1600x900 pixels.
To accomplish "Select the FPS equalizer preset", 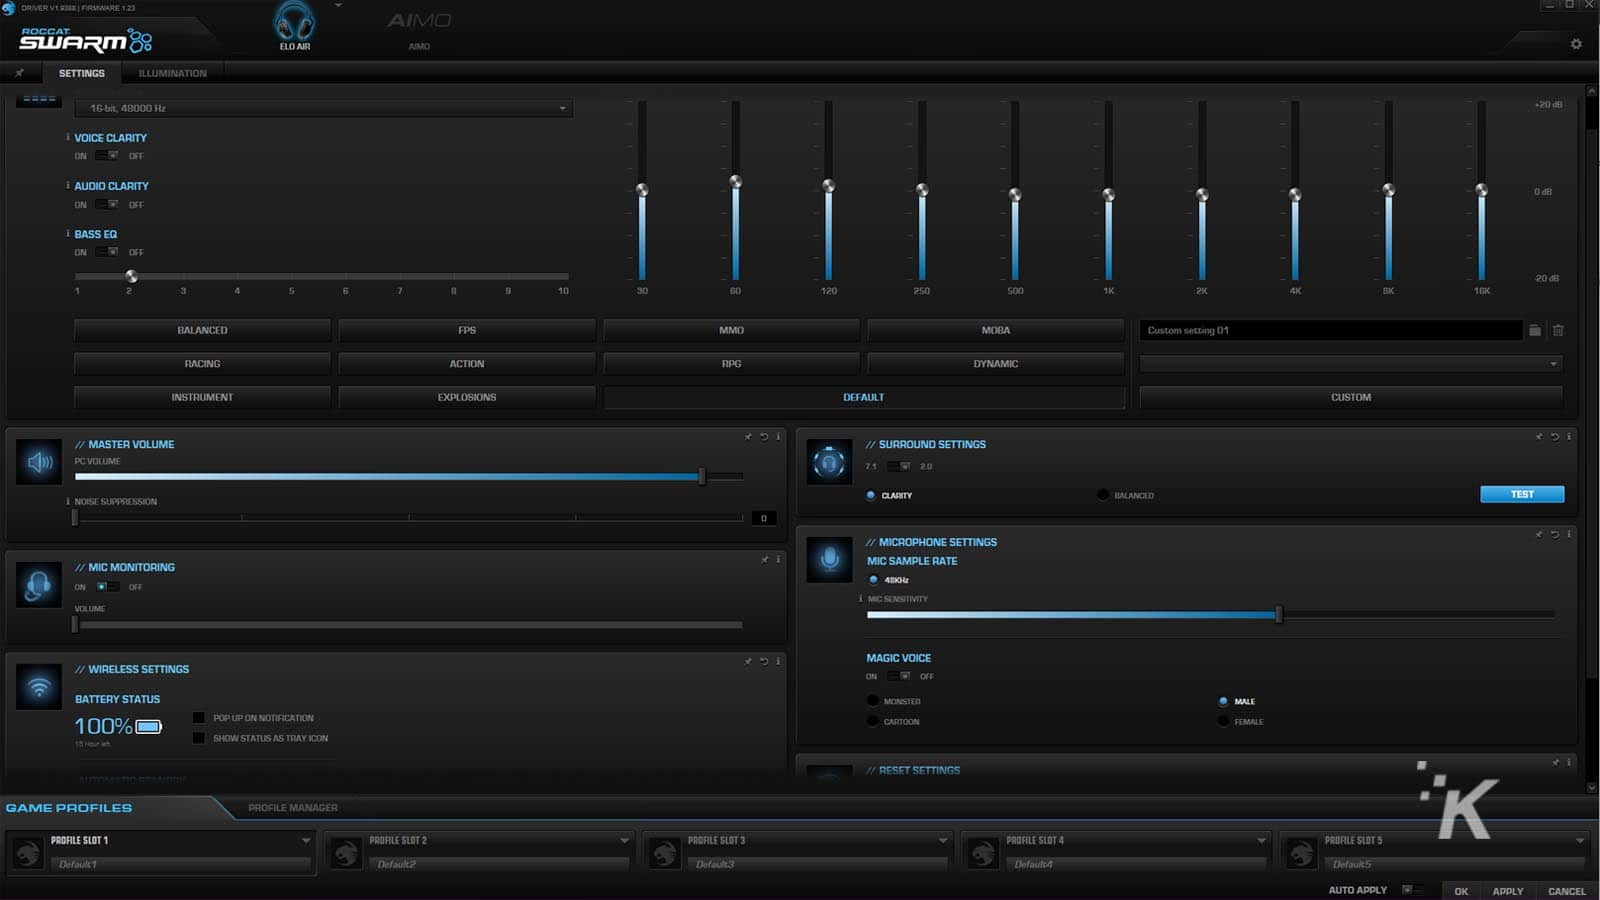I will pos(466,330).
